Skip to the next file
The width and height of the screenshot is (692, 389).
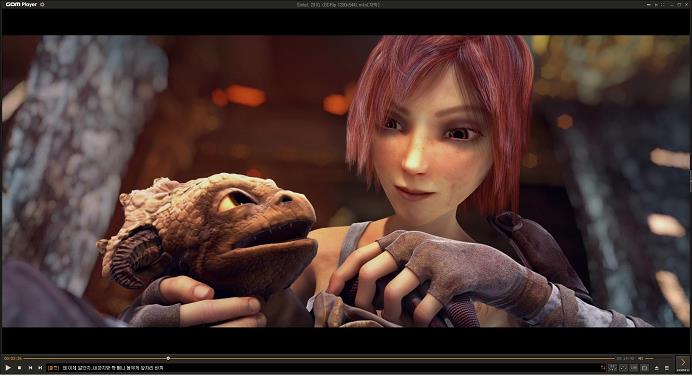click(40, 367)
